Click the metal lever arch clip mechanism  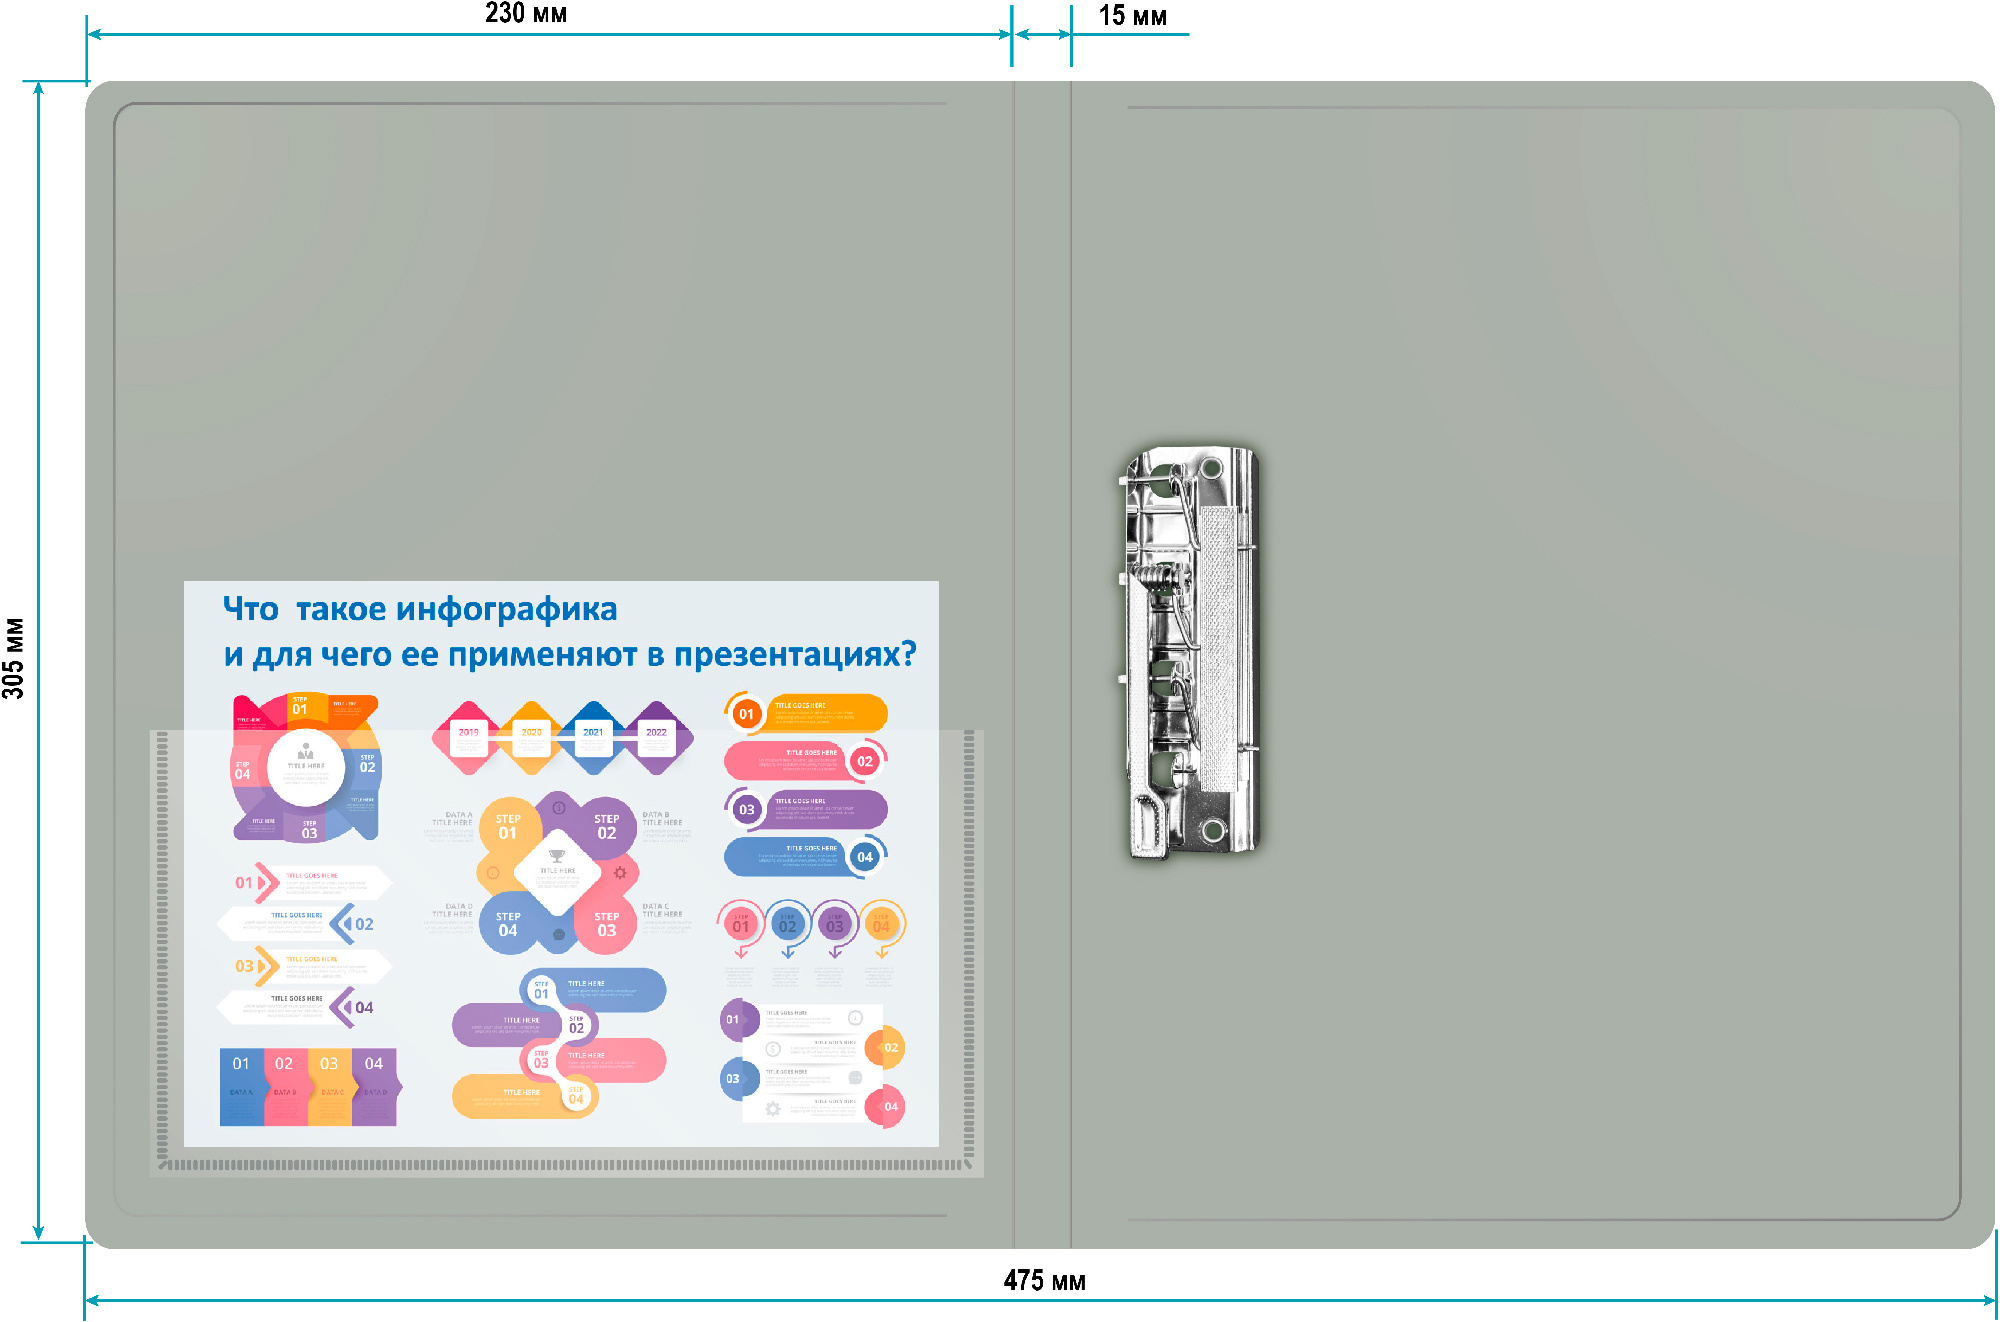[1192, 652]
